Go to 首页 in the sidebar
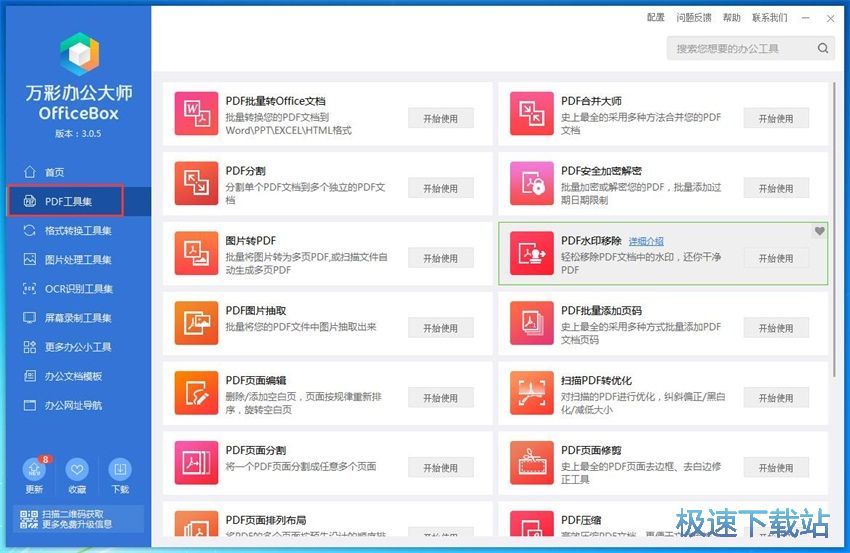Viewport: 850px width, 553px height. pos(79,172)
